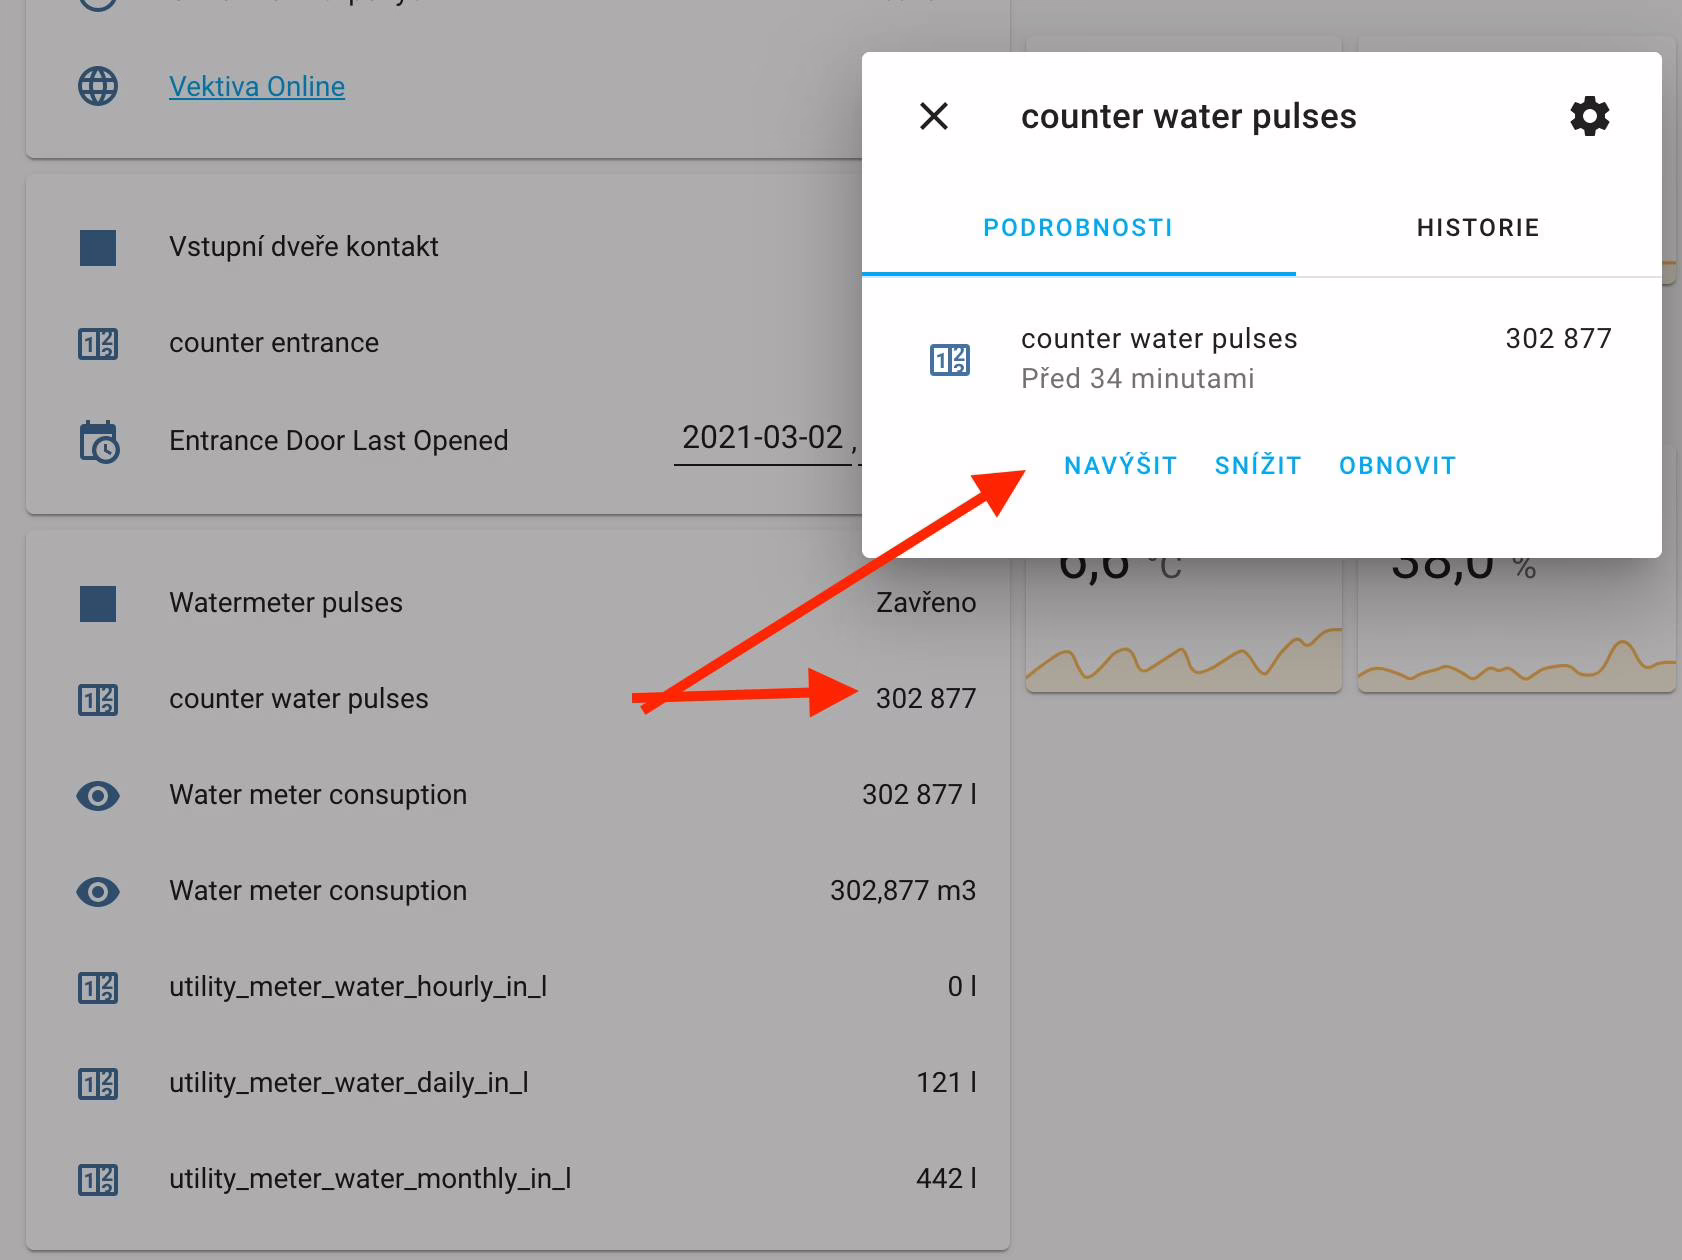The height and width of the screenshot is (1260, 1682).
Task: Open utility_meter_water_monthly_in_l entity row
Action: click(370, 1179)
